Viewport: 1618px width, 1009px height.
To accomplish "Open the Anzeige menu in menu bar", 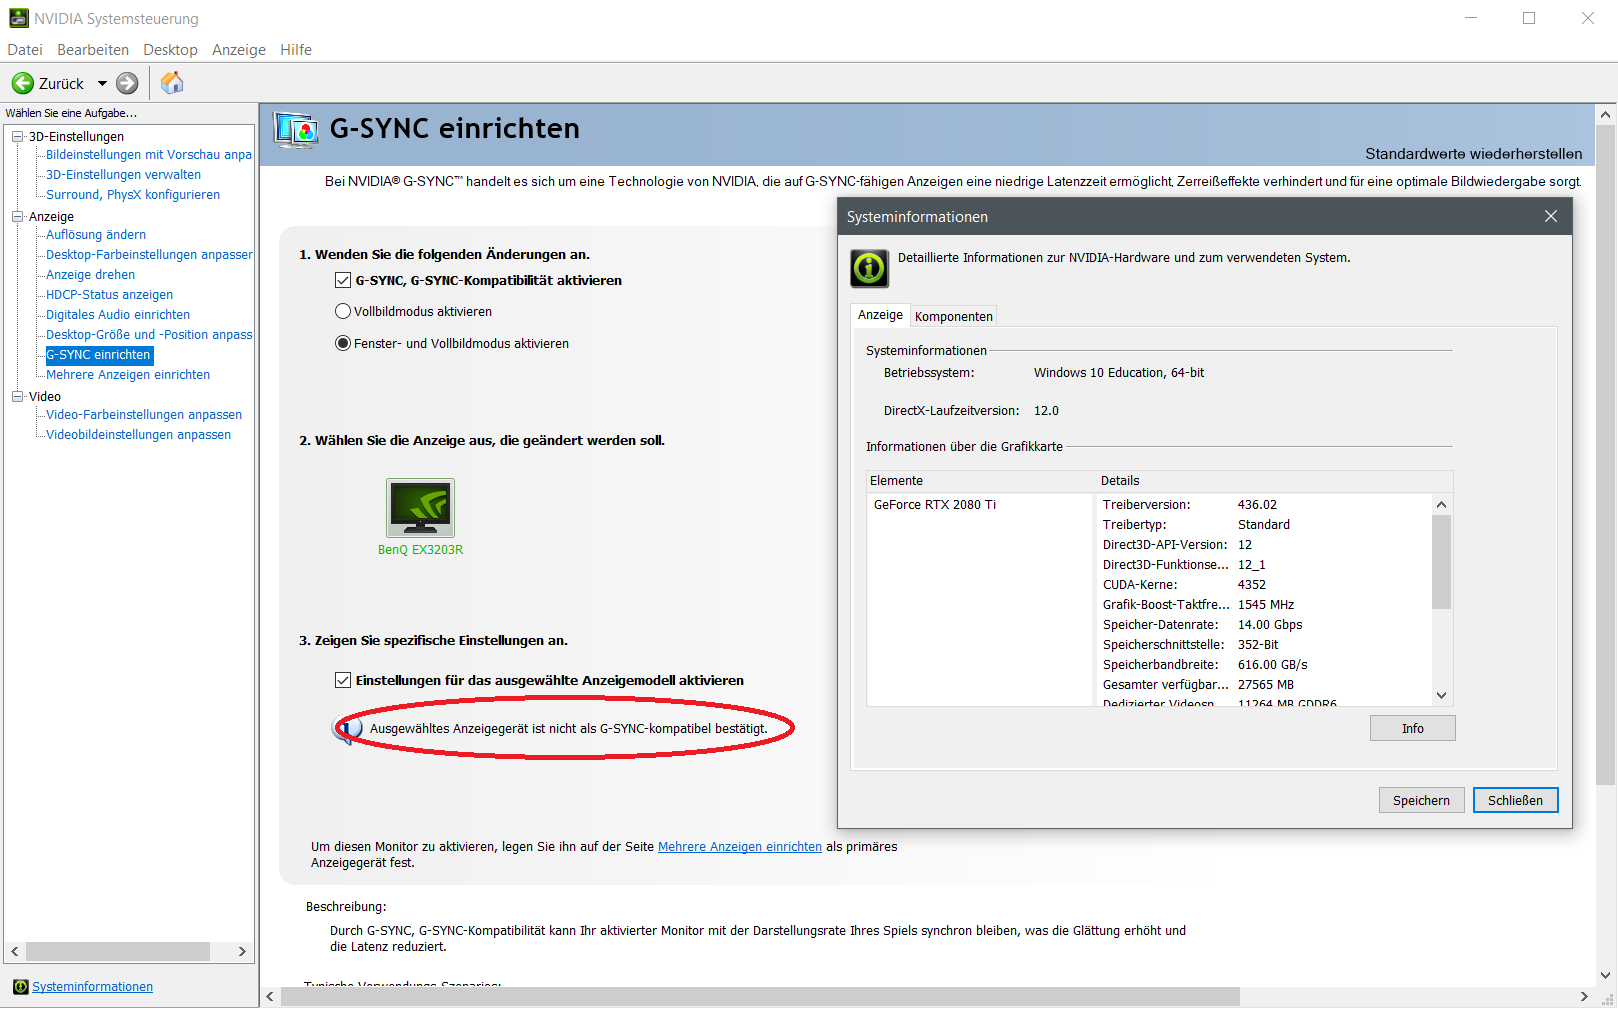I will pos(239,50).
